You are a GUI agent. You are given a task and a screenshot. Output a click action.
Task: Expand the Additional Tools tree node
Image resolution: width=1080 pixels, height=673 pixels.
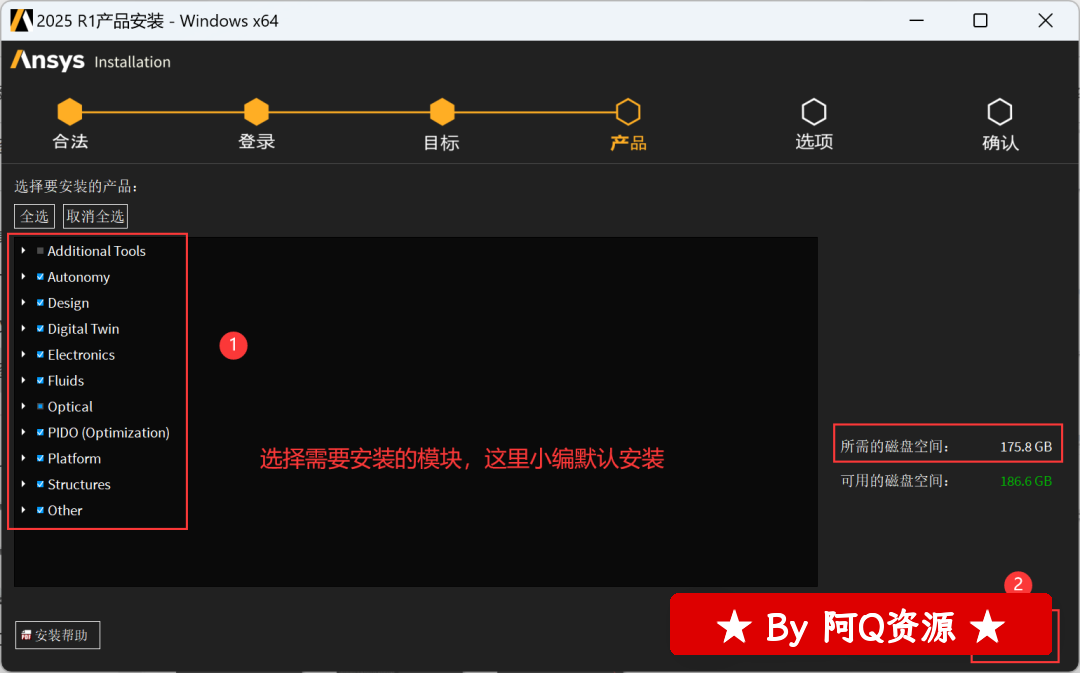click(x=23, y=251)
